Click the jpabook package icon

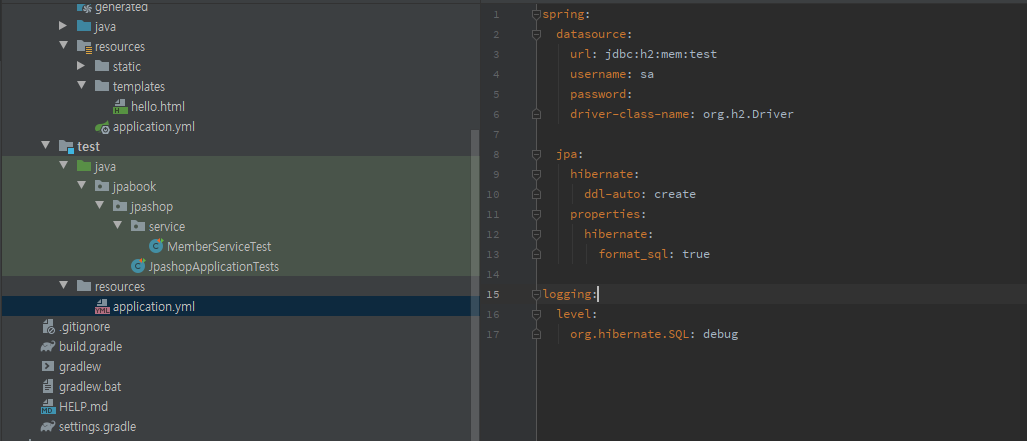102,186
